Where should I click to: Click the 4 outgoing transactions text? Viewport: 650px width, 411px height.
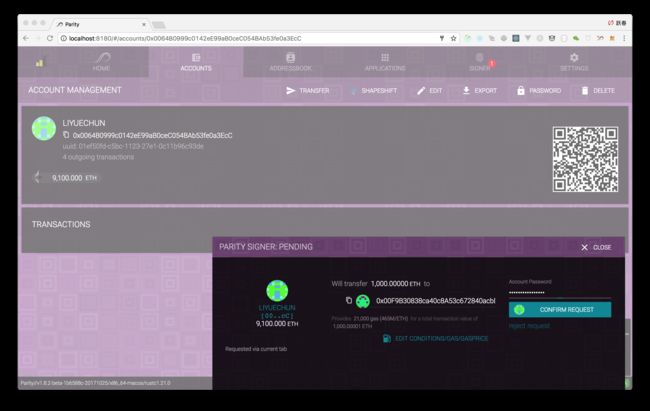coord(98,157)
